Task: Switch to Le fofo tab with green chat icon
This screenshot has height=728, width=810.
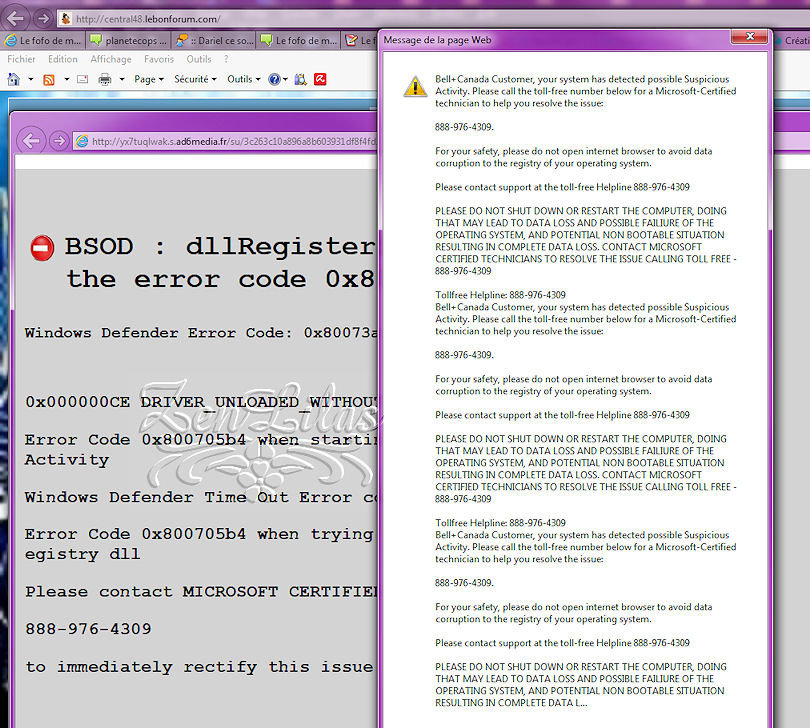Action: (x=299, y=40)
